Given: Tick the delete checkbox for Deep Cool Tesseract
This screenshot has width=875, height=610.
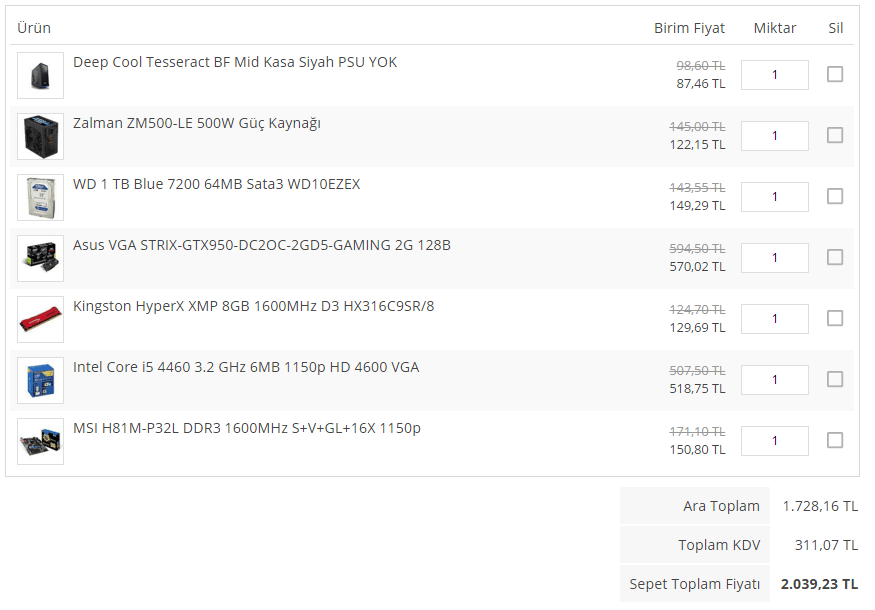Looking at the screenshot, I should [835, 74].
